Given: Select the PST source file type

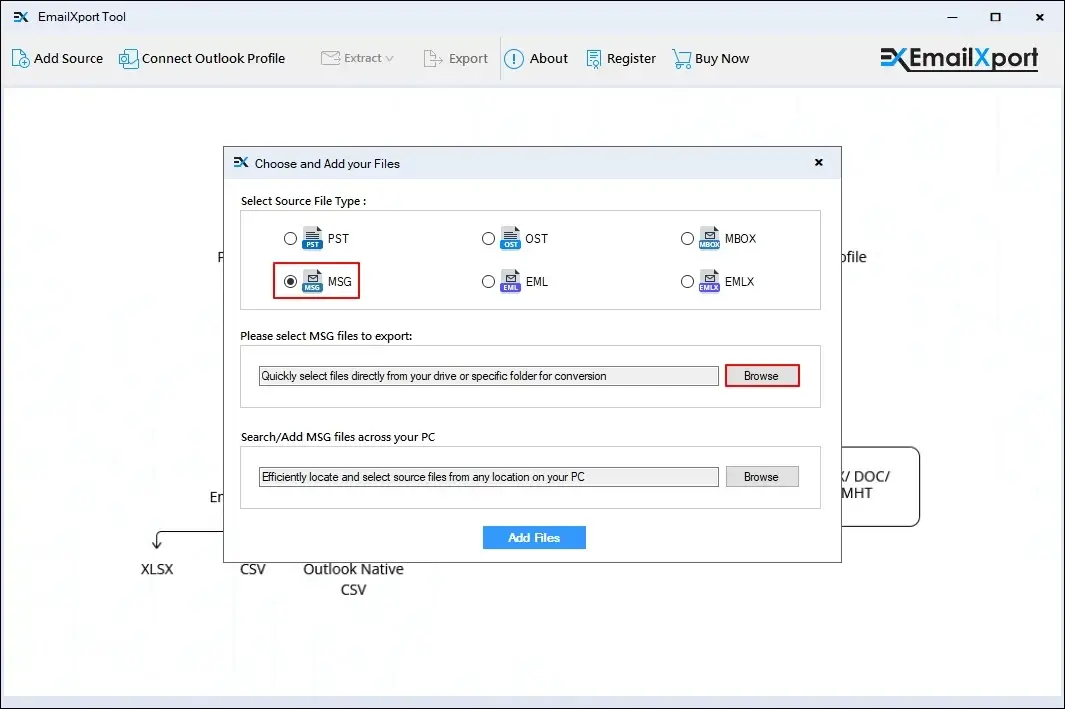Looking at the screenshot, I should pyautogui.click(x=291, y=238).
